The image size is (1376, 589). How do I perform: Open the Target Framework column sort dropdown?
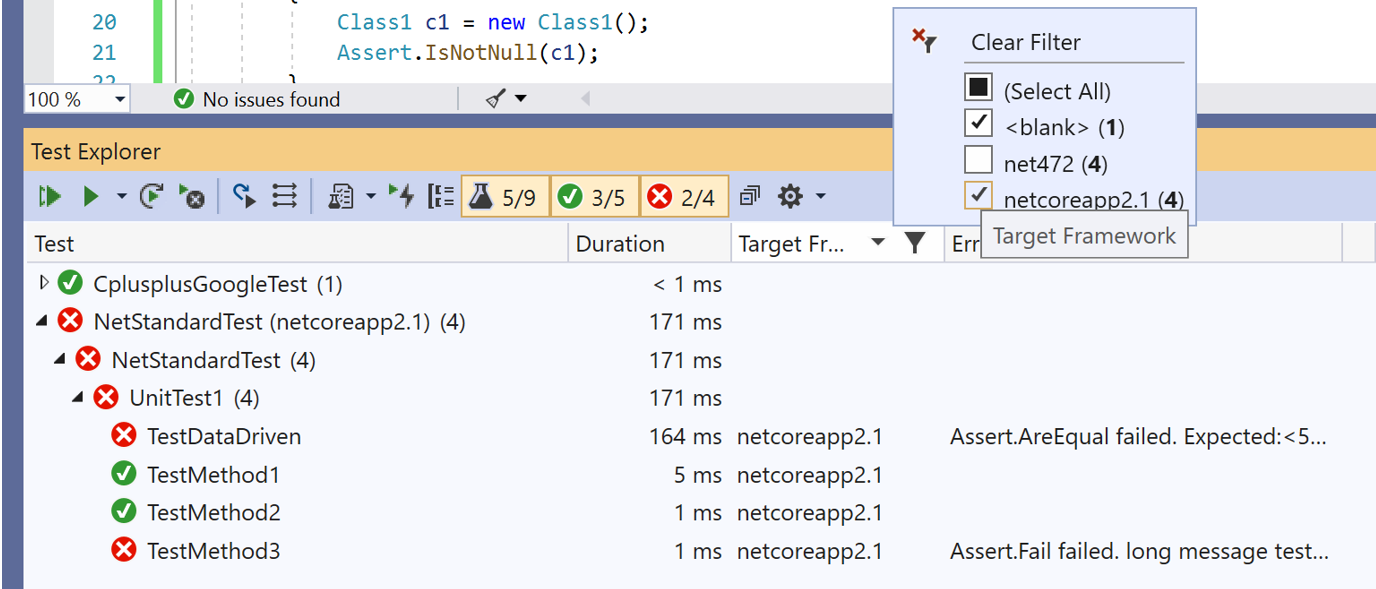click(x=877, y=243)
